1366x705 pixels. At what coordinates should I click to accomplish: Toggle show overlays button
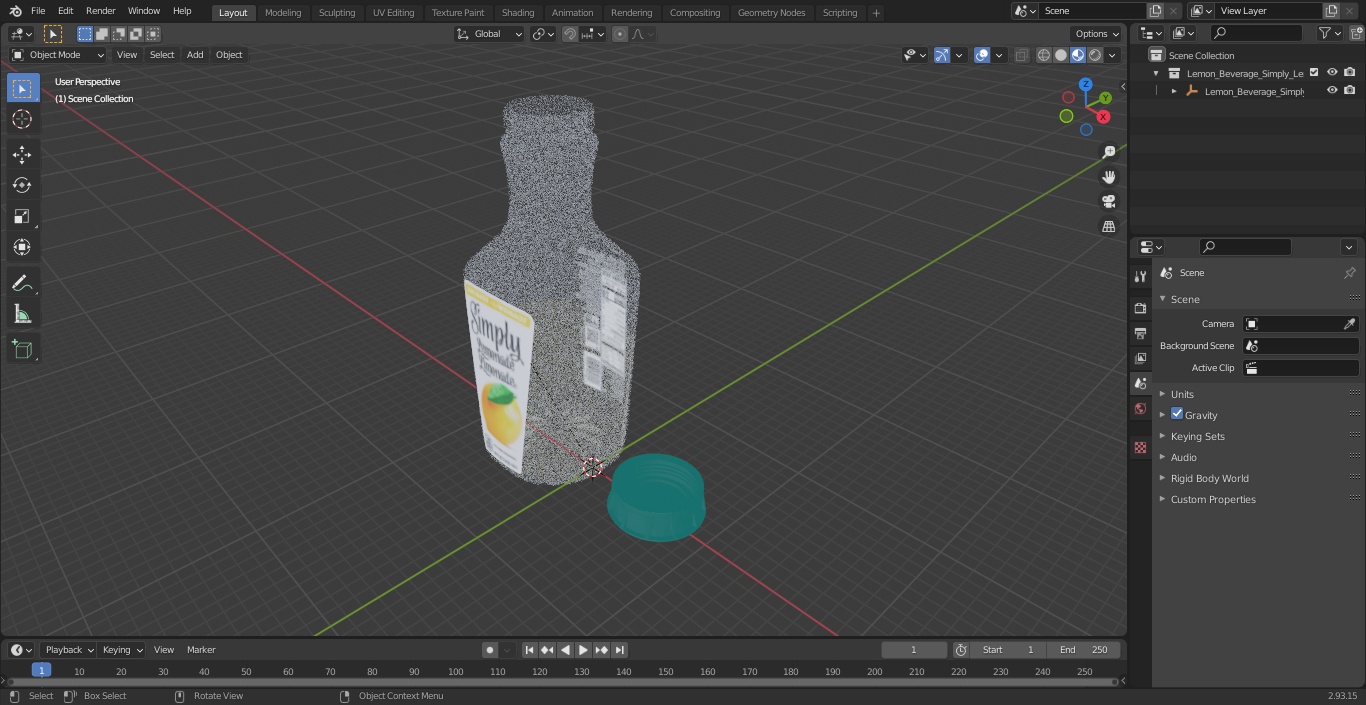[x=982, y=55]
